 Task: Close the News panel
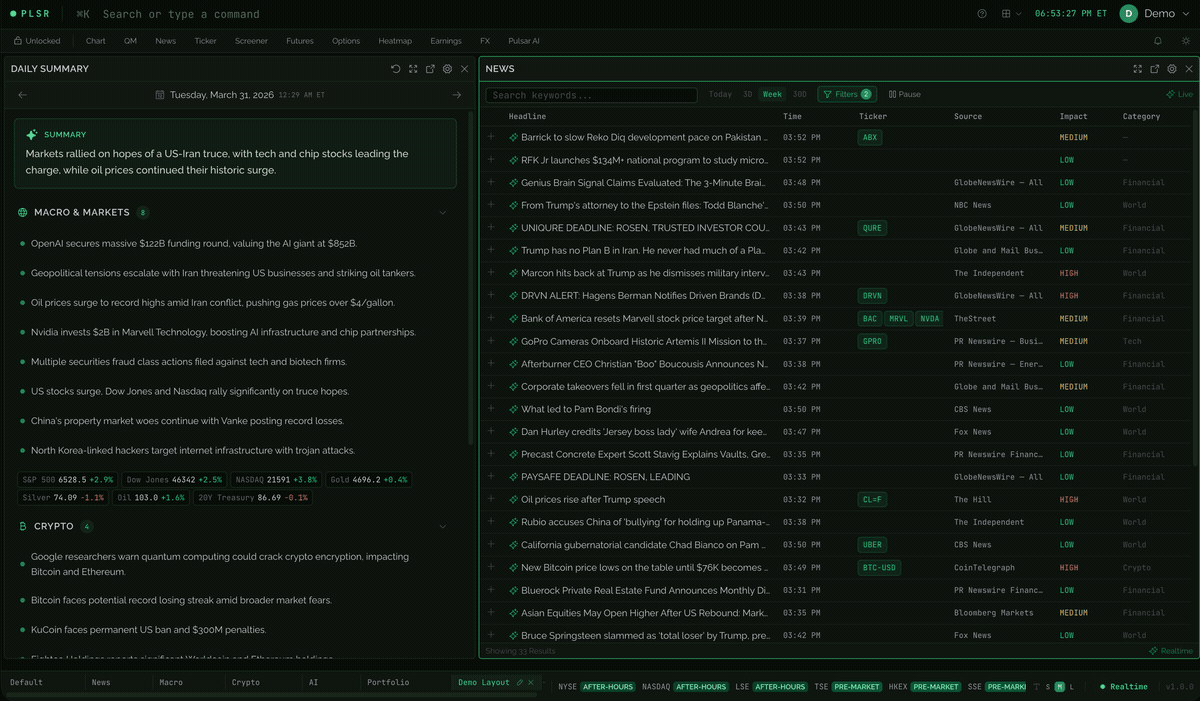click(x=1189, y=69)
